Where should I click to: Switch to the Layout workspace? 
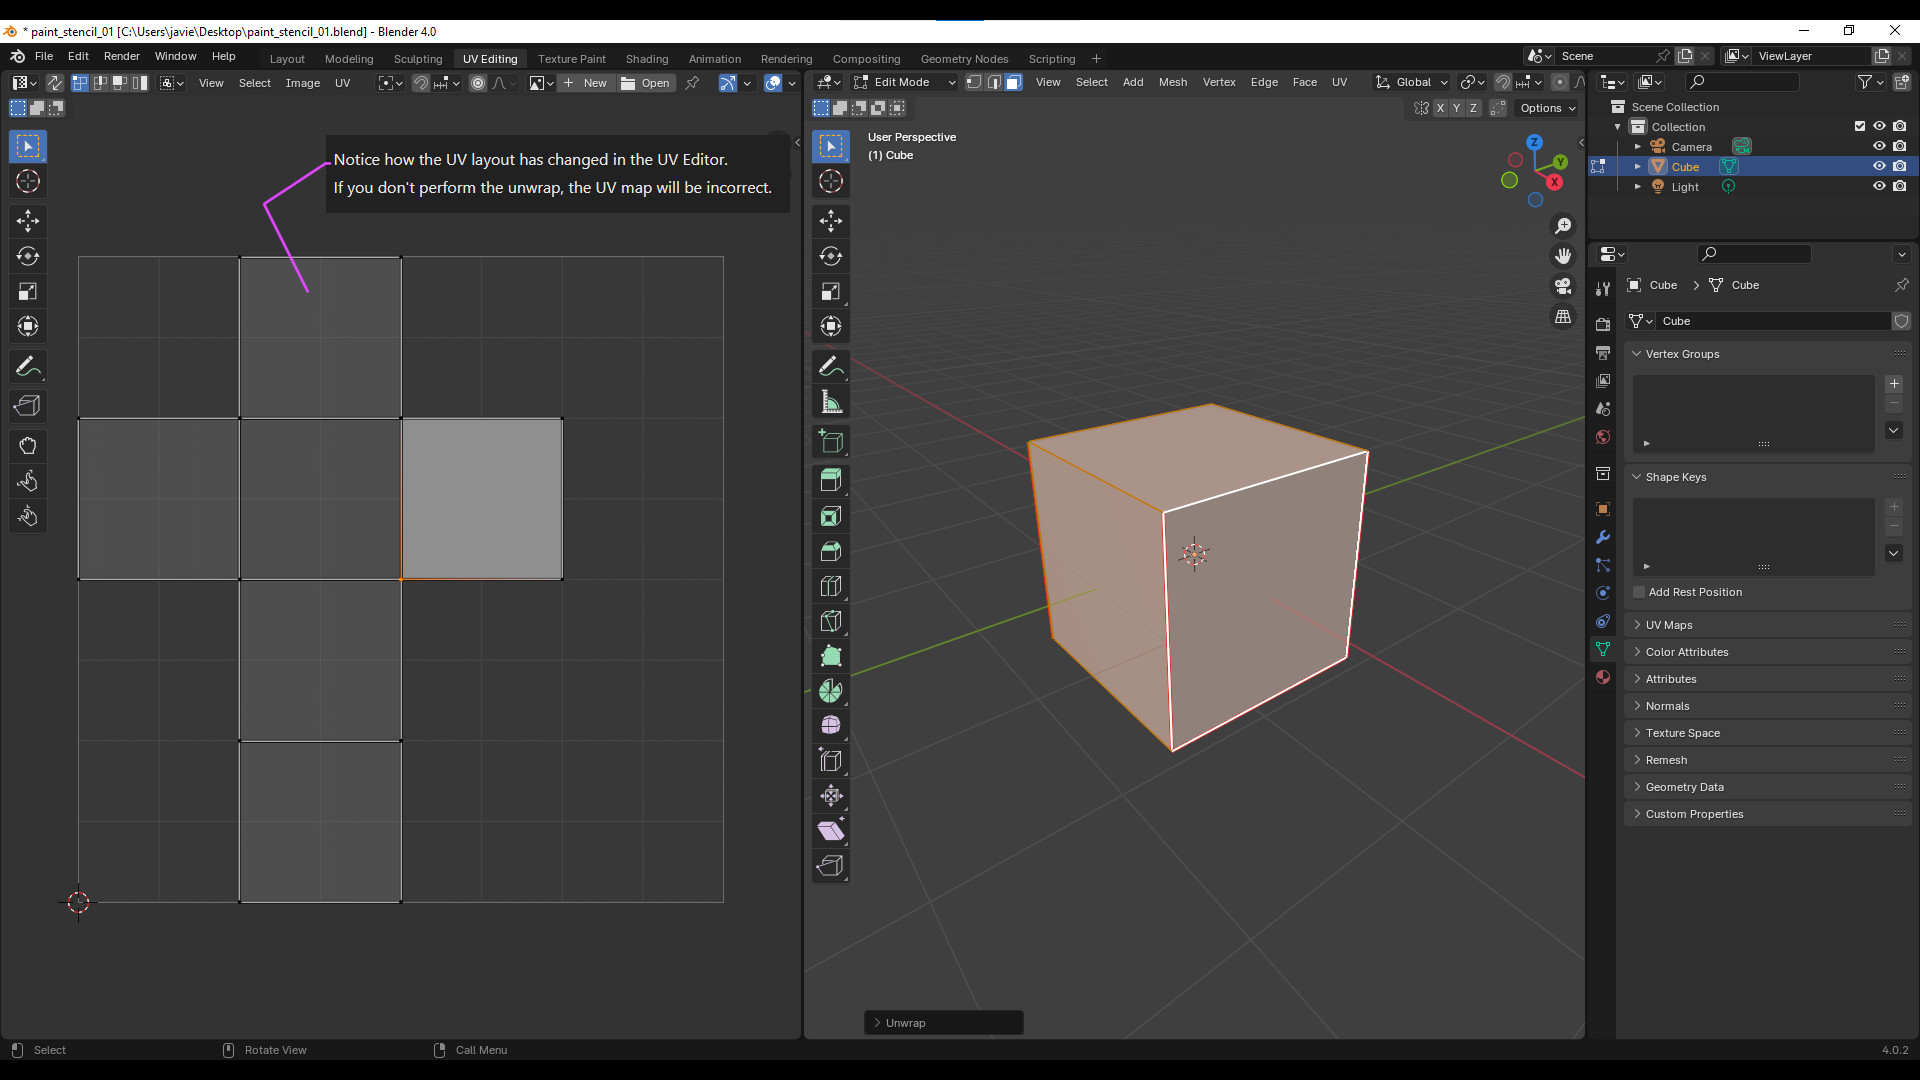[x=287, y=59]
